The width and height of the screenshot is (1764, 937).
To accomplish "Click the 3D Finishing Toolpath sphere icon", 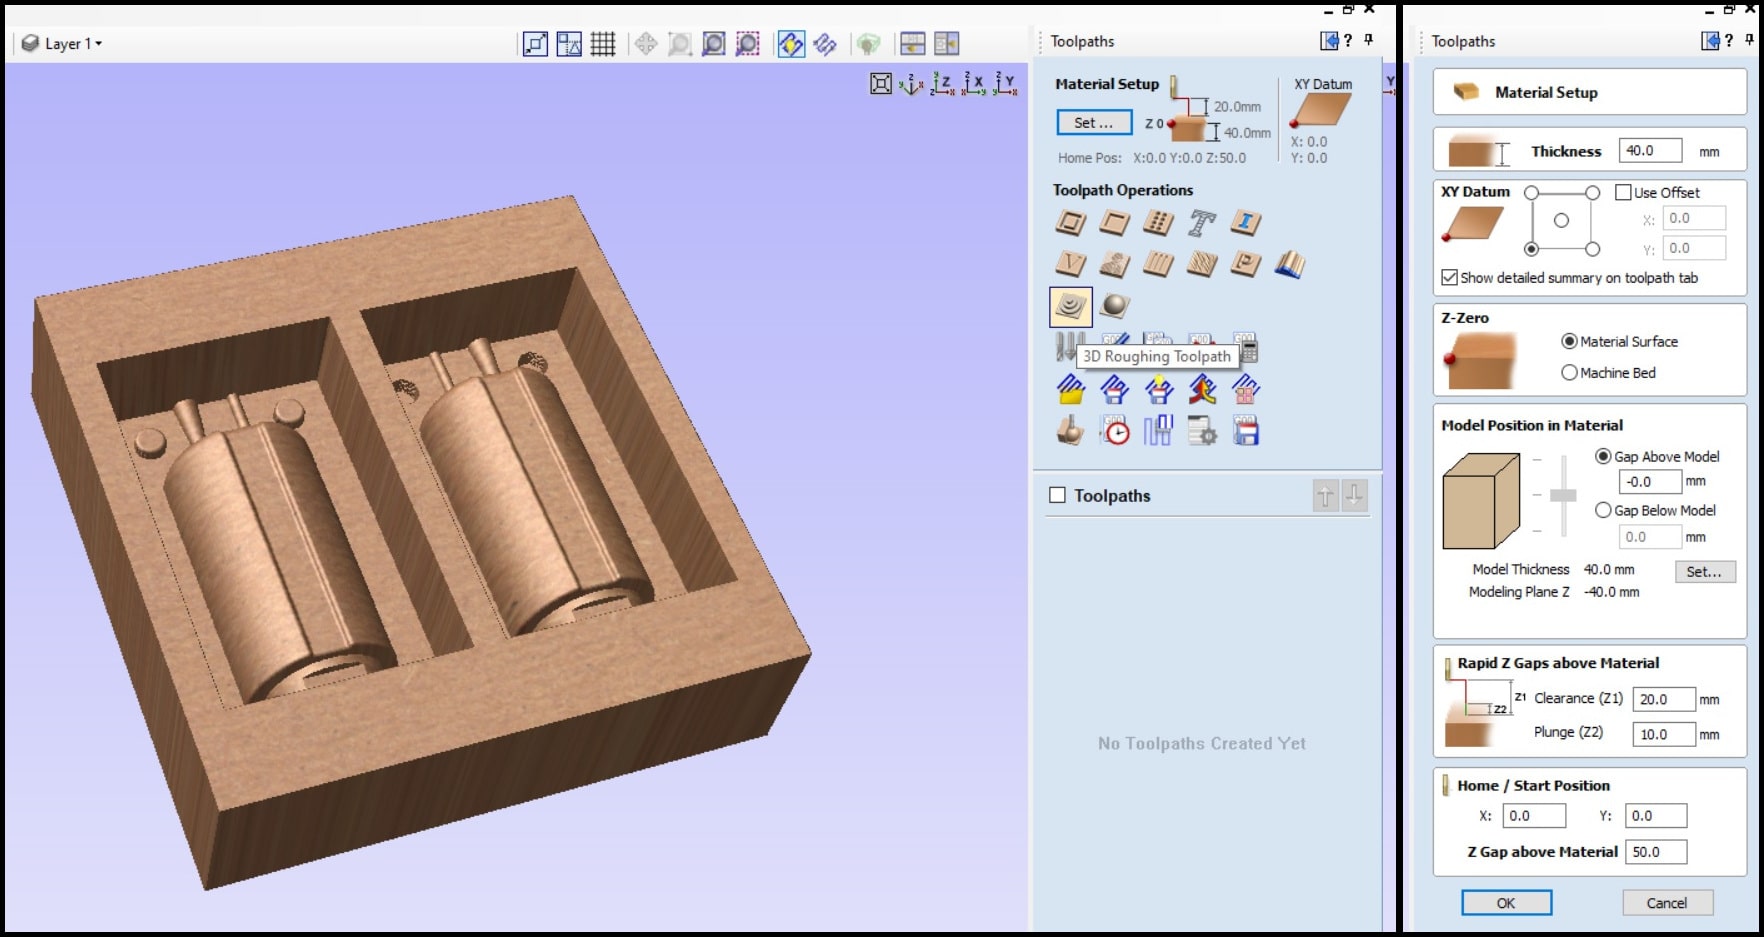I will coord(1114,306).
